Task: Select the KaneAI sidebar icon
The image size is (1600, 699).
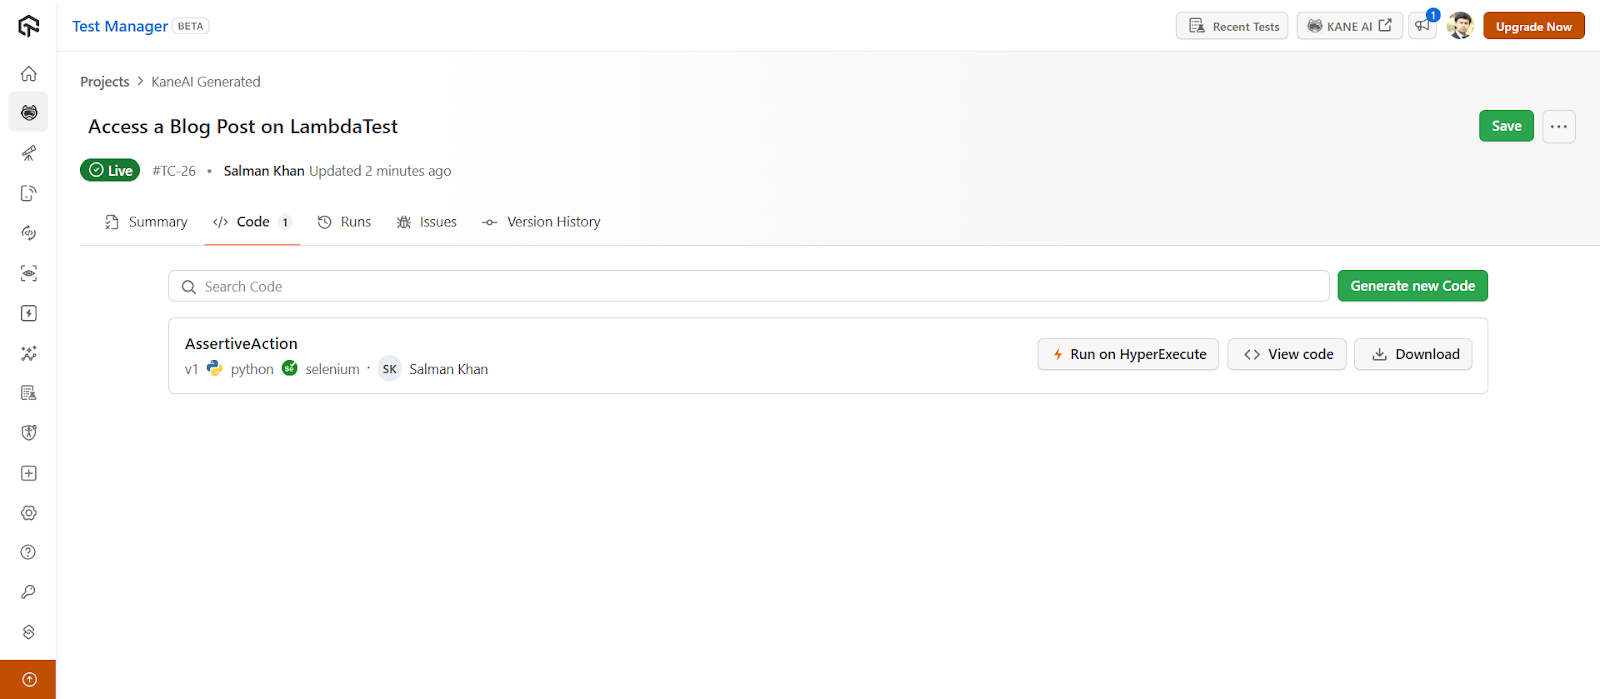Action: (x=29, y=113)
